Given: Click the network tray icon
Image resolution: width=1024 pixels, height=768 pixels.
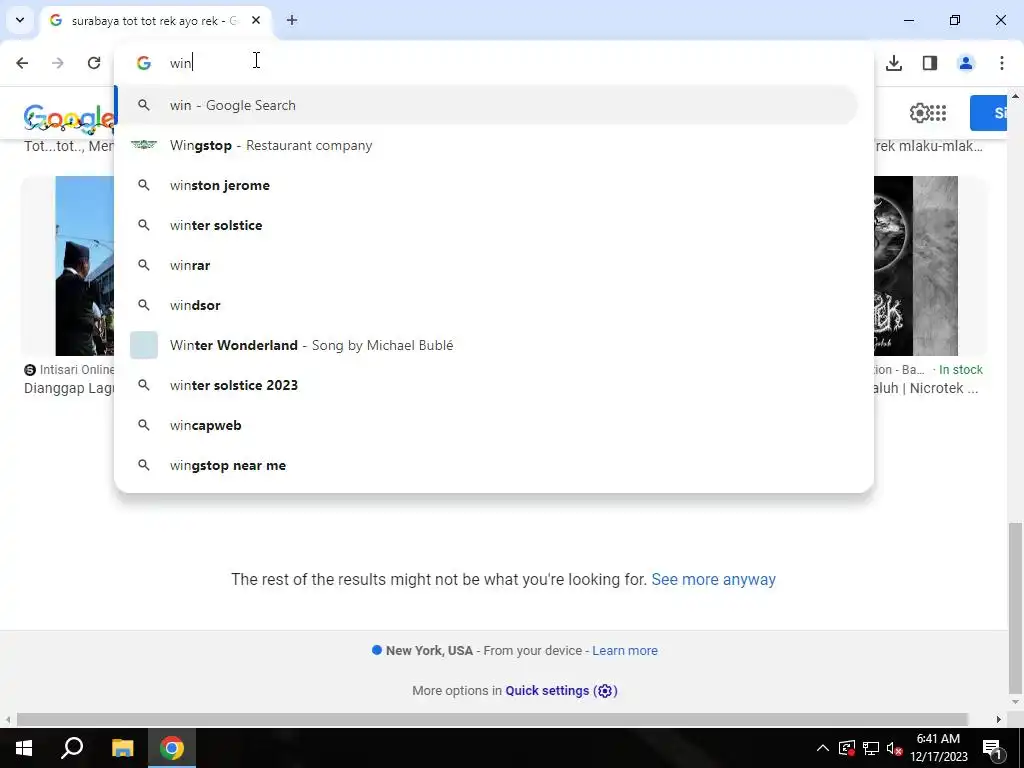Looking at the screenshot, I should tap(871, 748).
